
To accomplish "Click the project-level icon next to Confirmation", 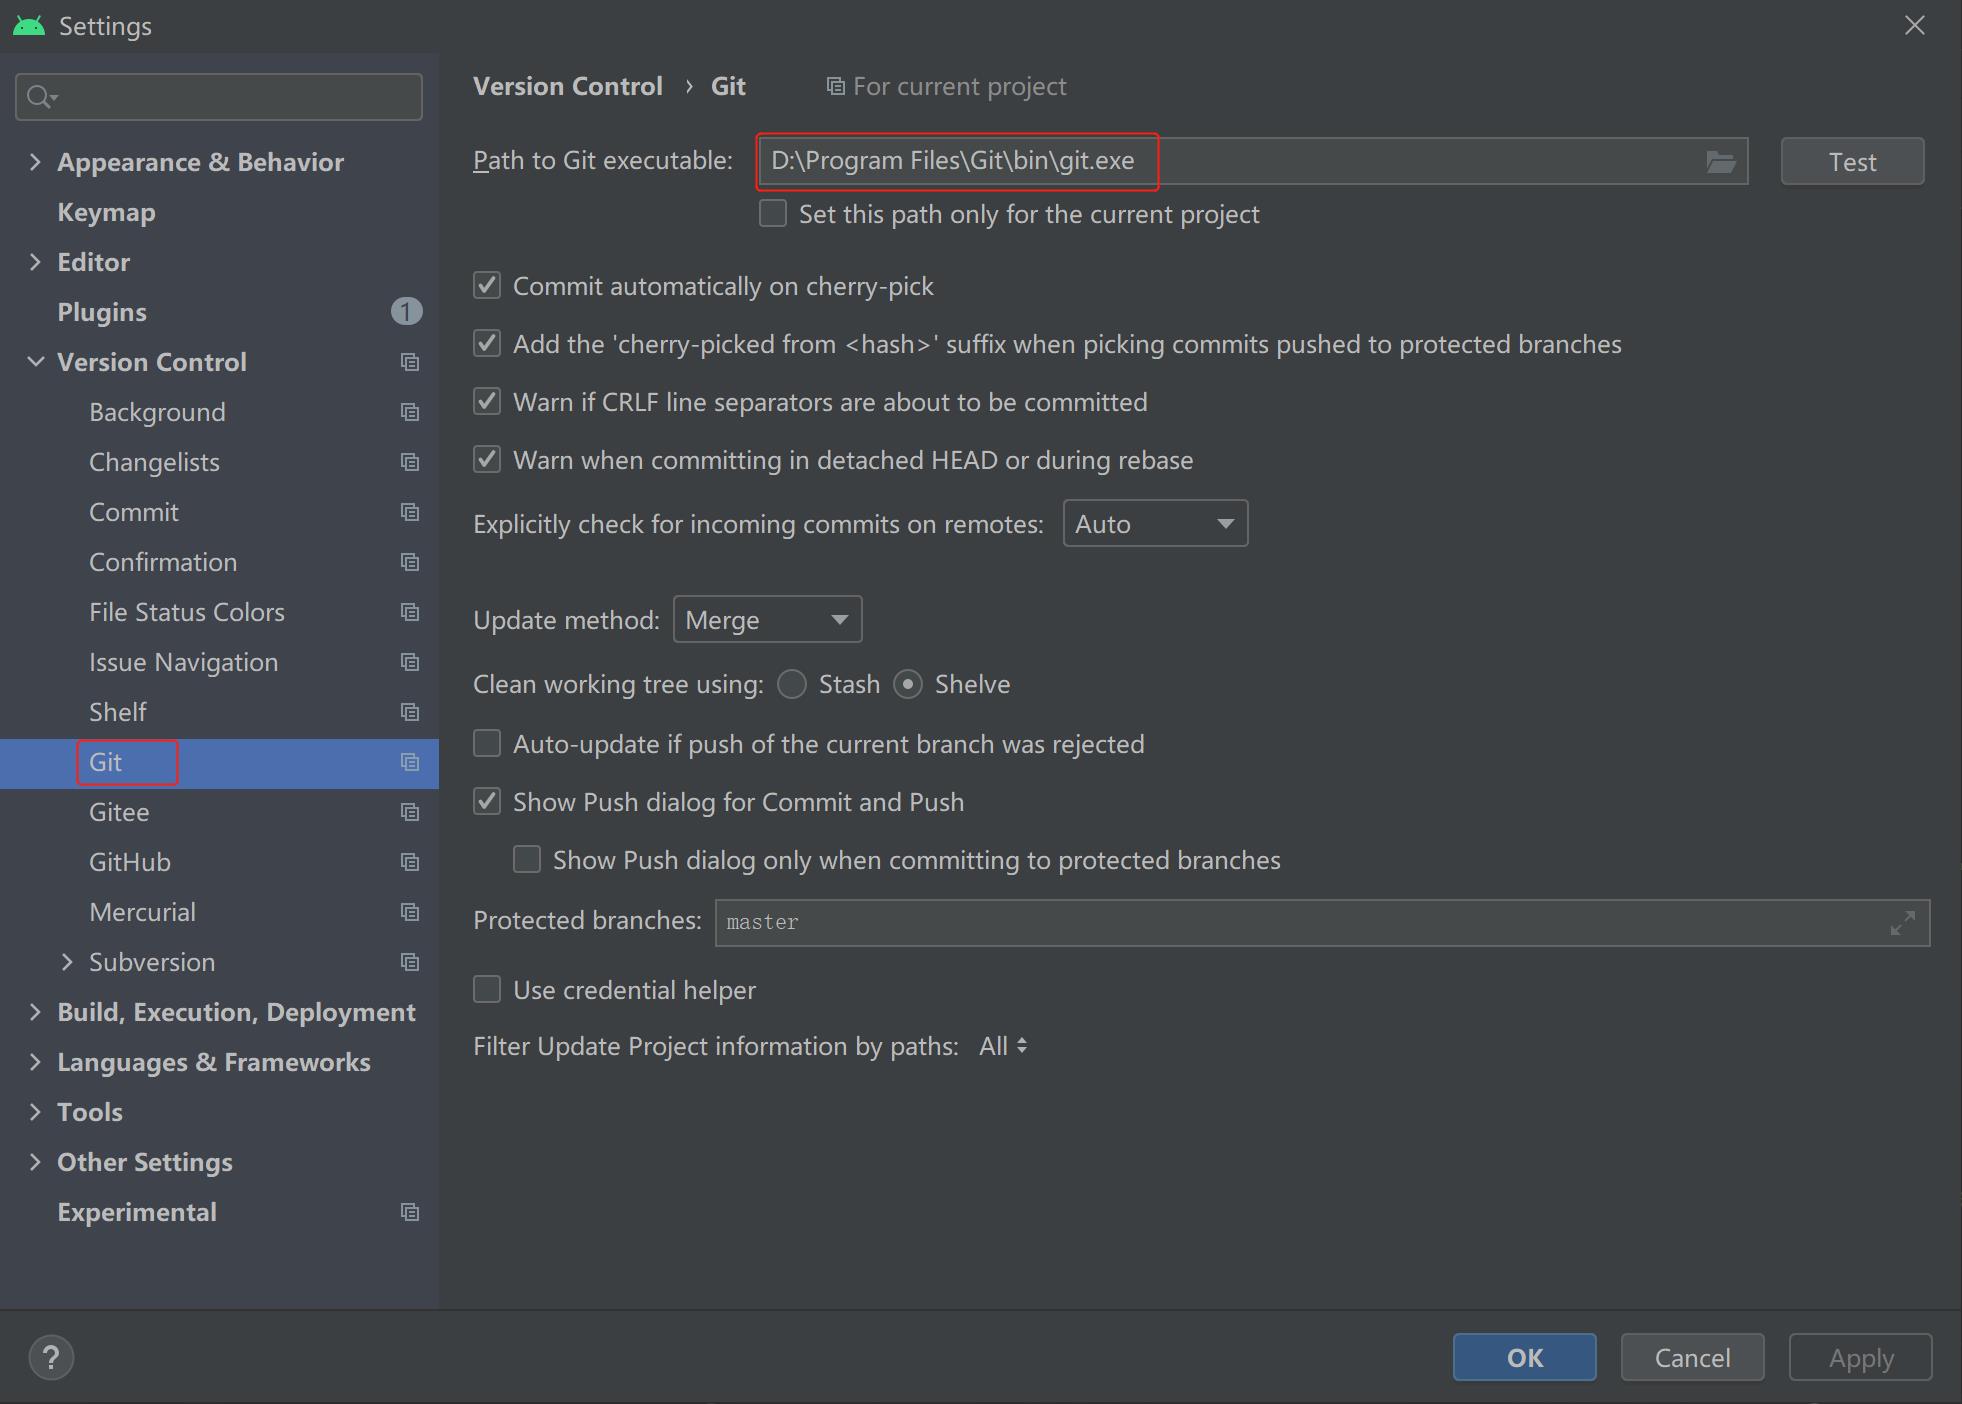I will 410,562.
